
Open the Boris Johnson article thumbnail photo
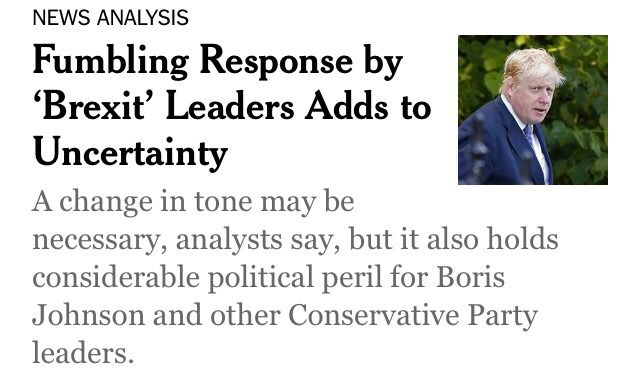pyautogui.click(x=533, y=110)
